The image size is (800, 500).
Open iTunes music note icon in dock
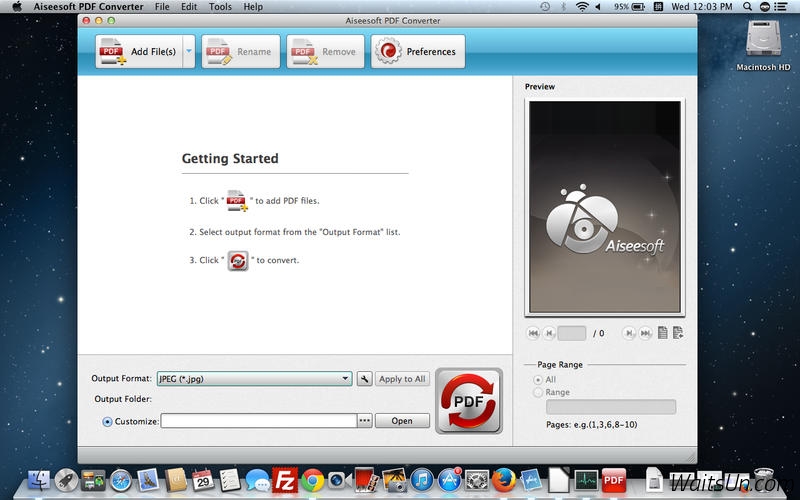click(x=422, y=481)
